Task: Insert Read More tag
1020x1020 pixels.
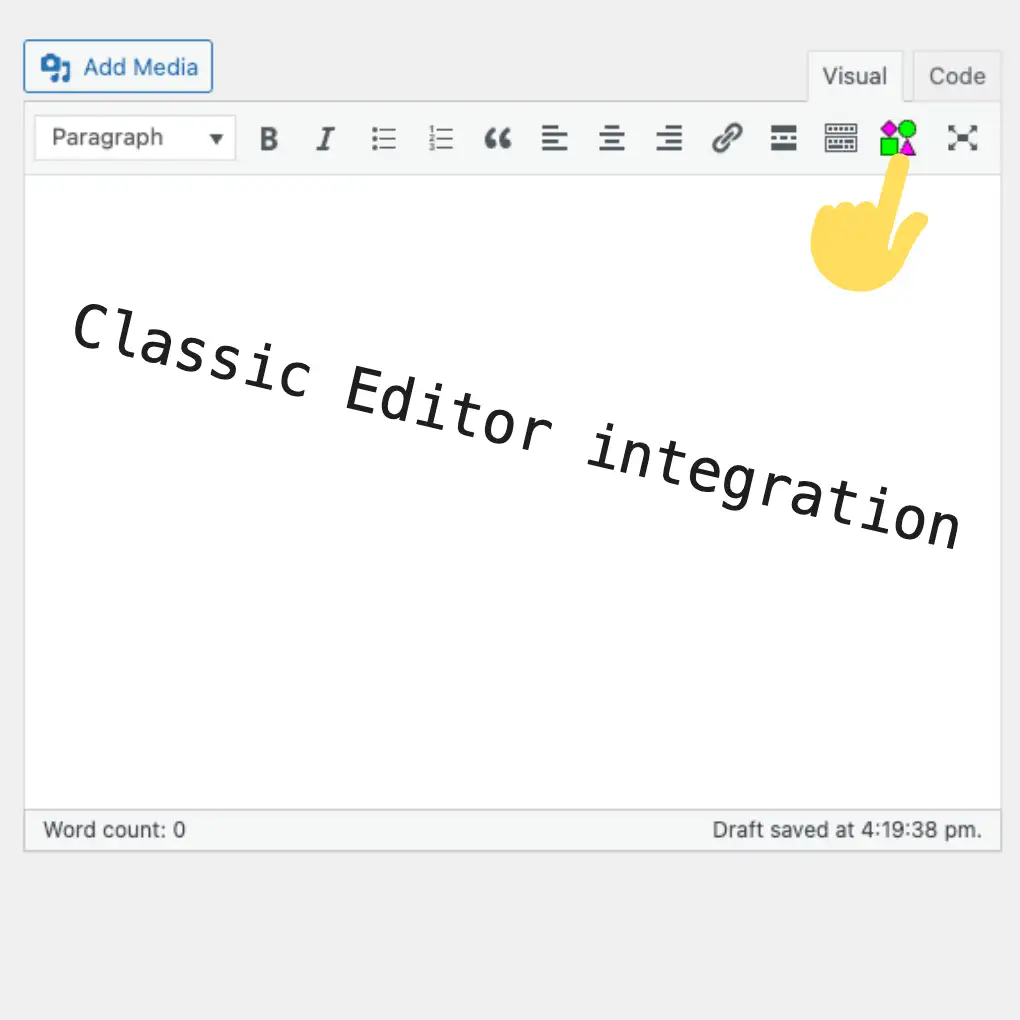Action: [783, 138]
